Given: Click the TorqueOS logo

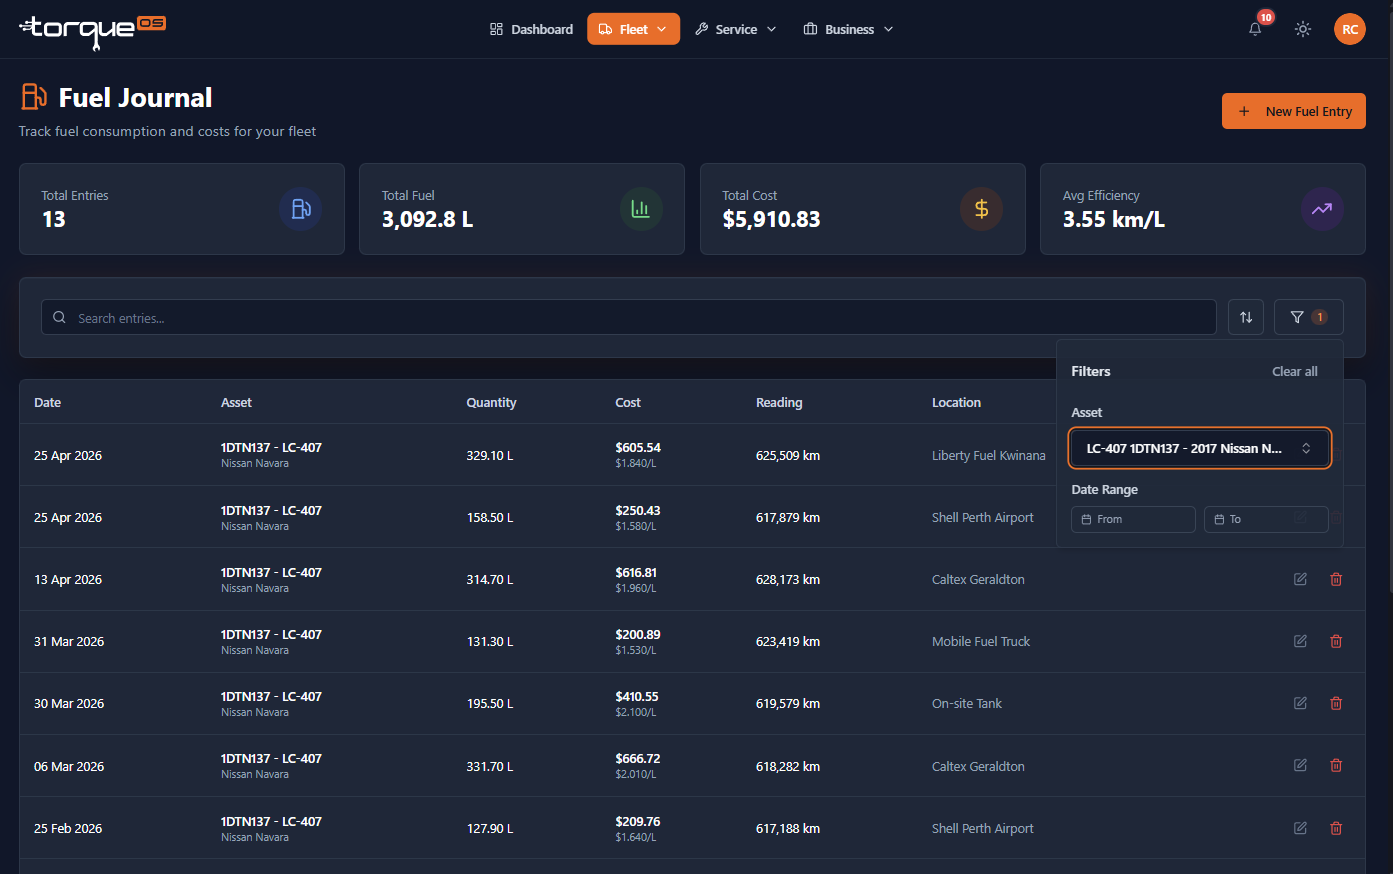Looking at the screenshot, I should [x=92, y=30].
